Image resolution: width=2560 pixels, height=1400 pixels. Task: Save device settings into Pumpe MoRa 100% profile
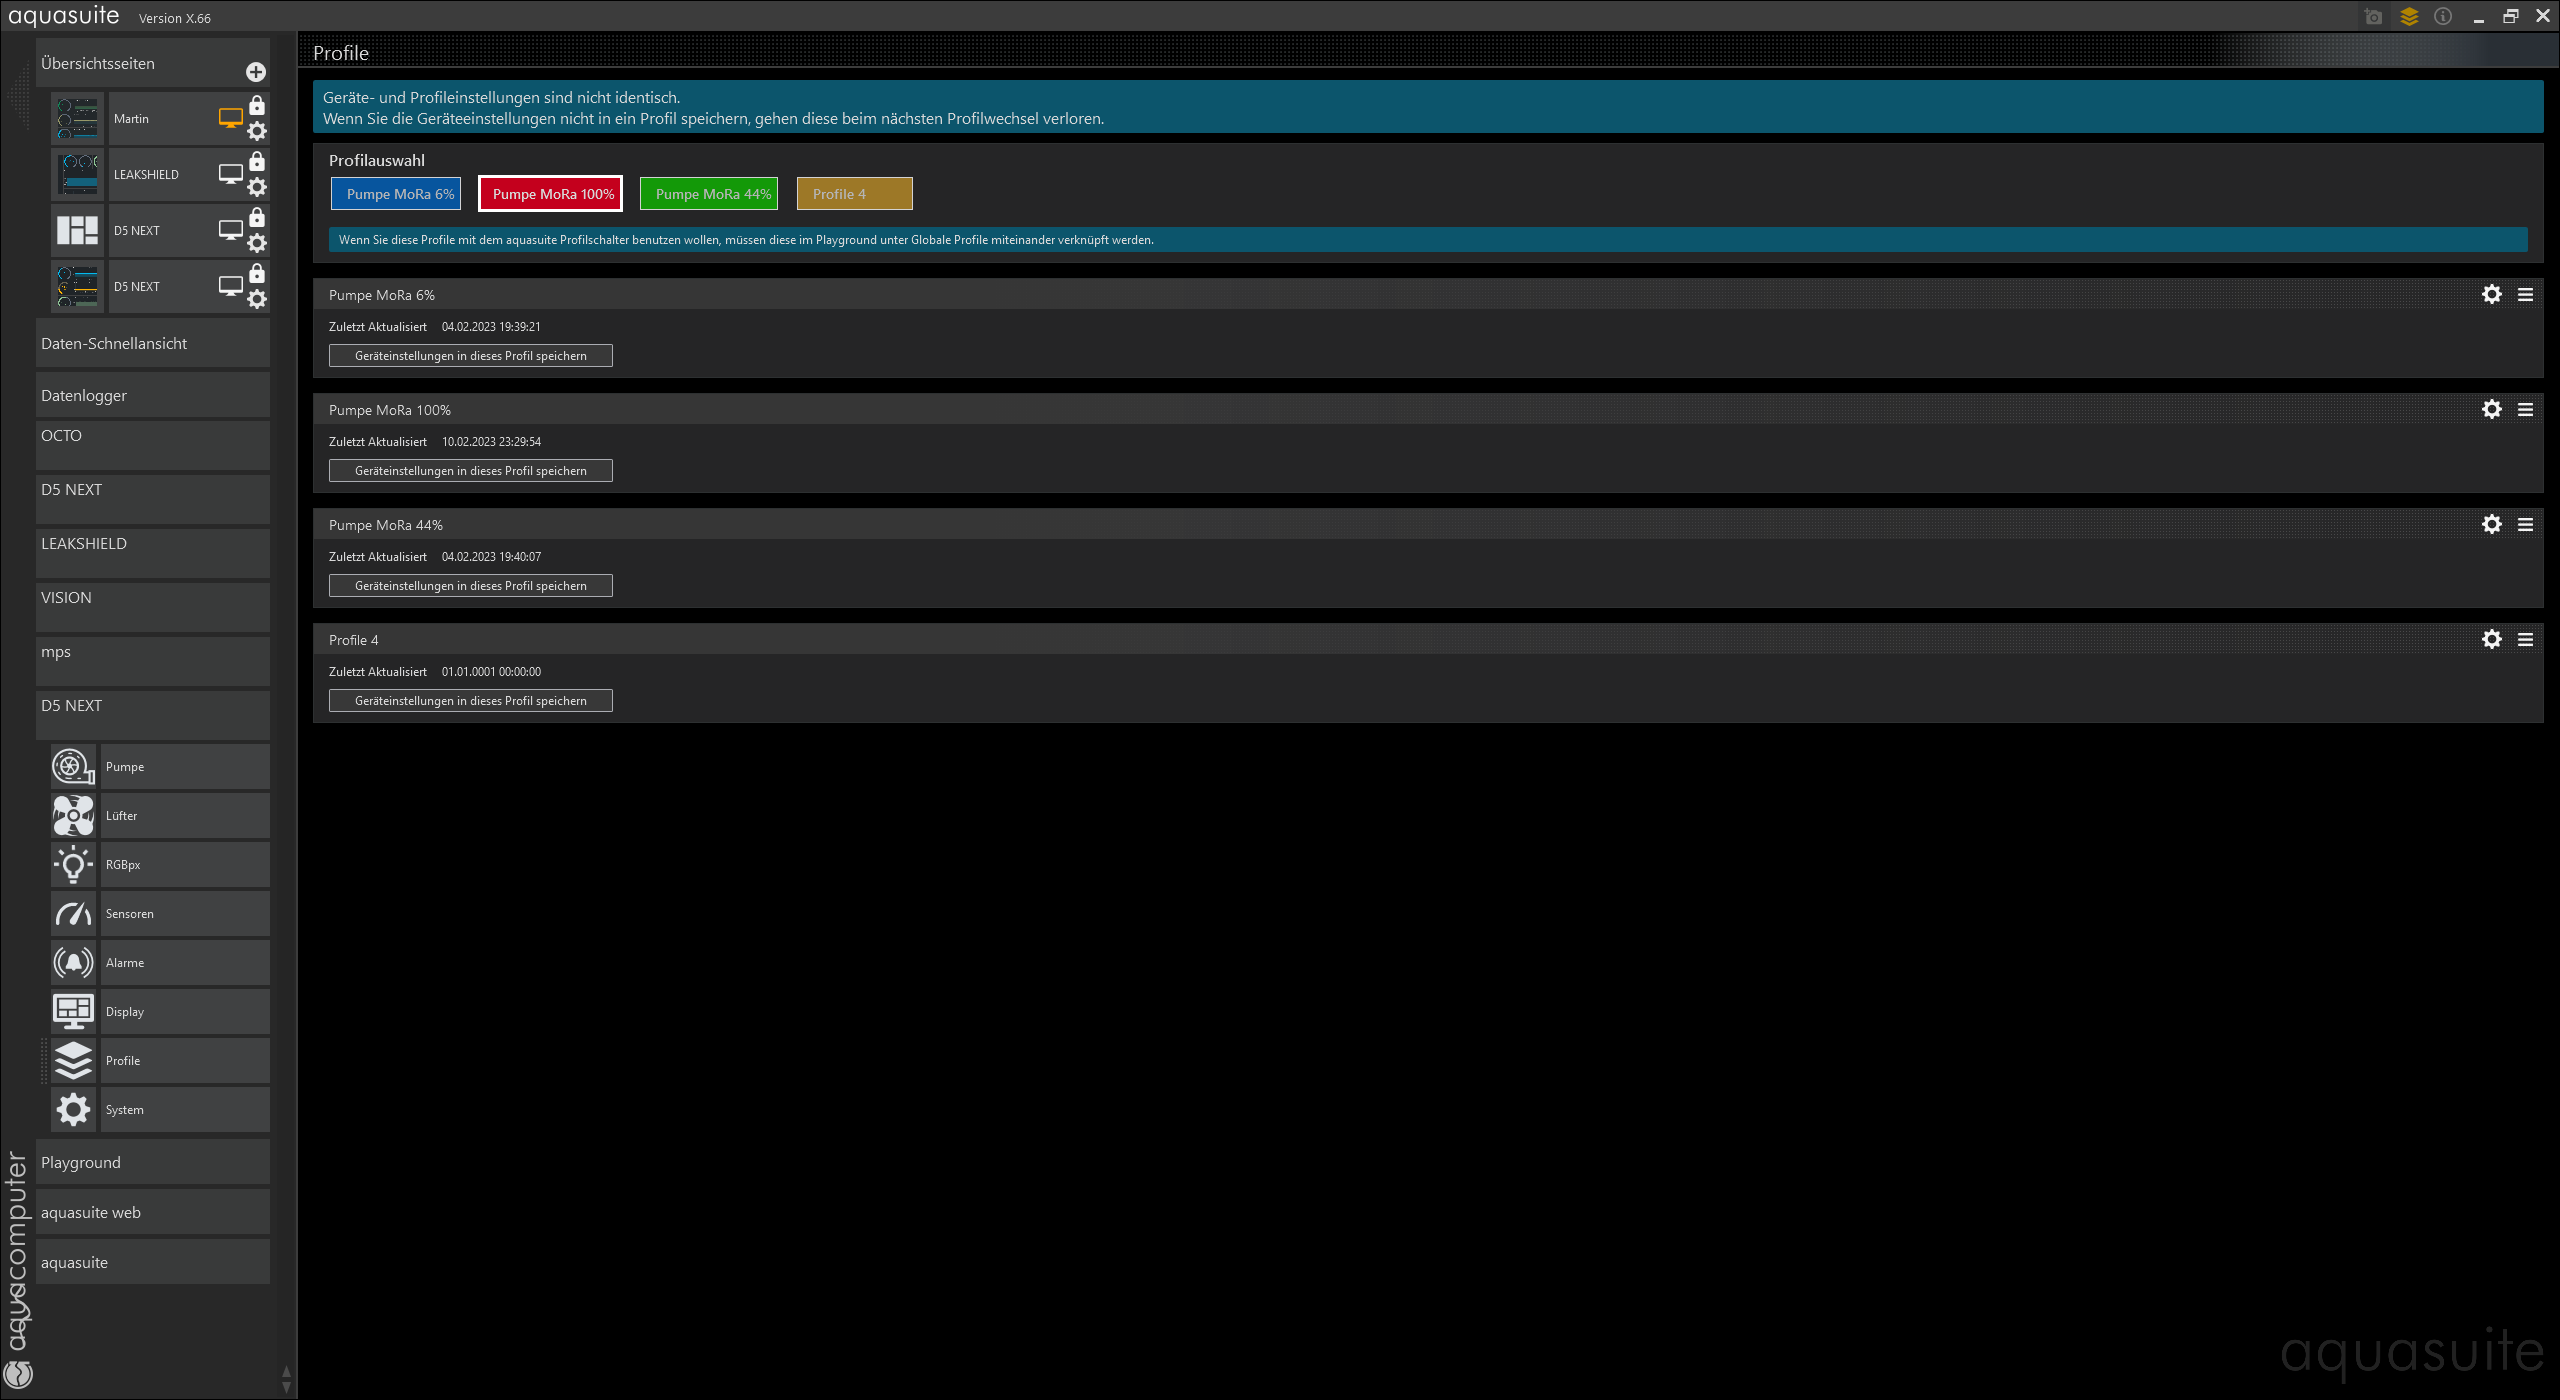470,471
